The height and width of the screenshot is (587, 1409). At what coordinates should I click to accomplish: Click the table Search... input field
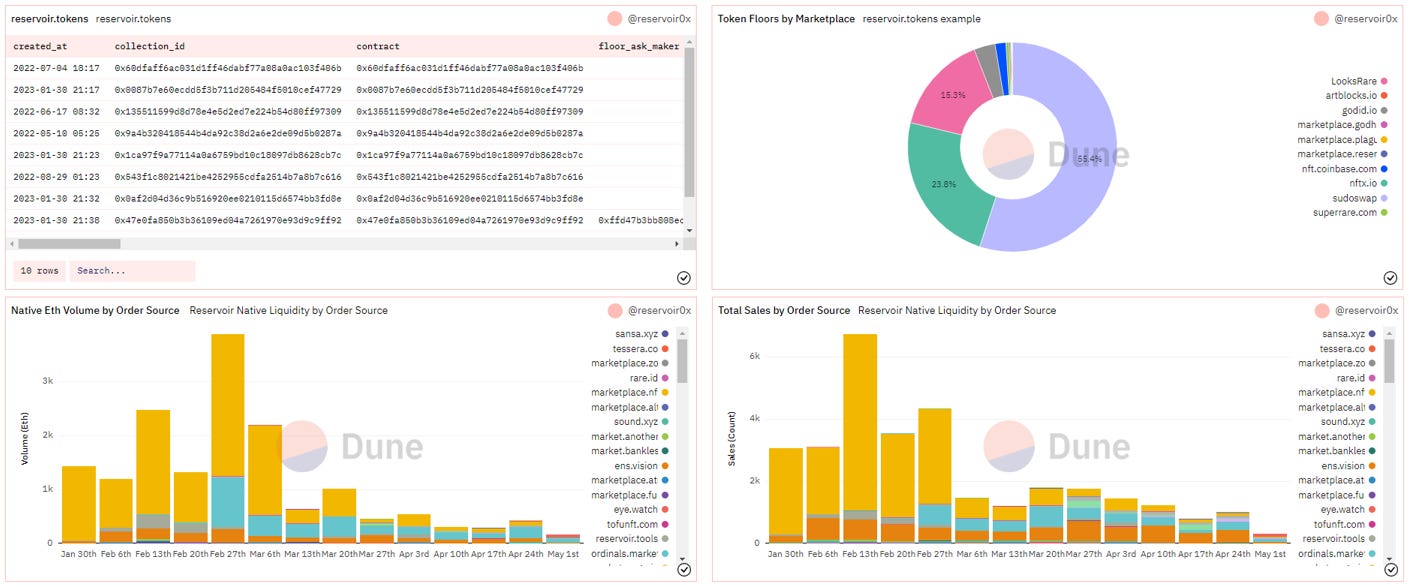132,271
